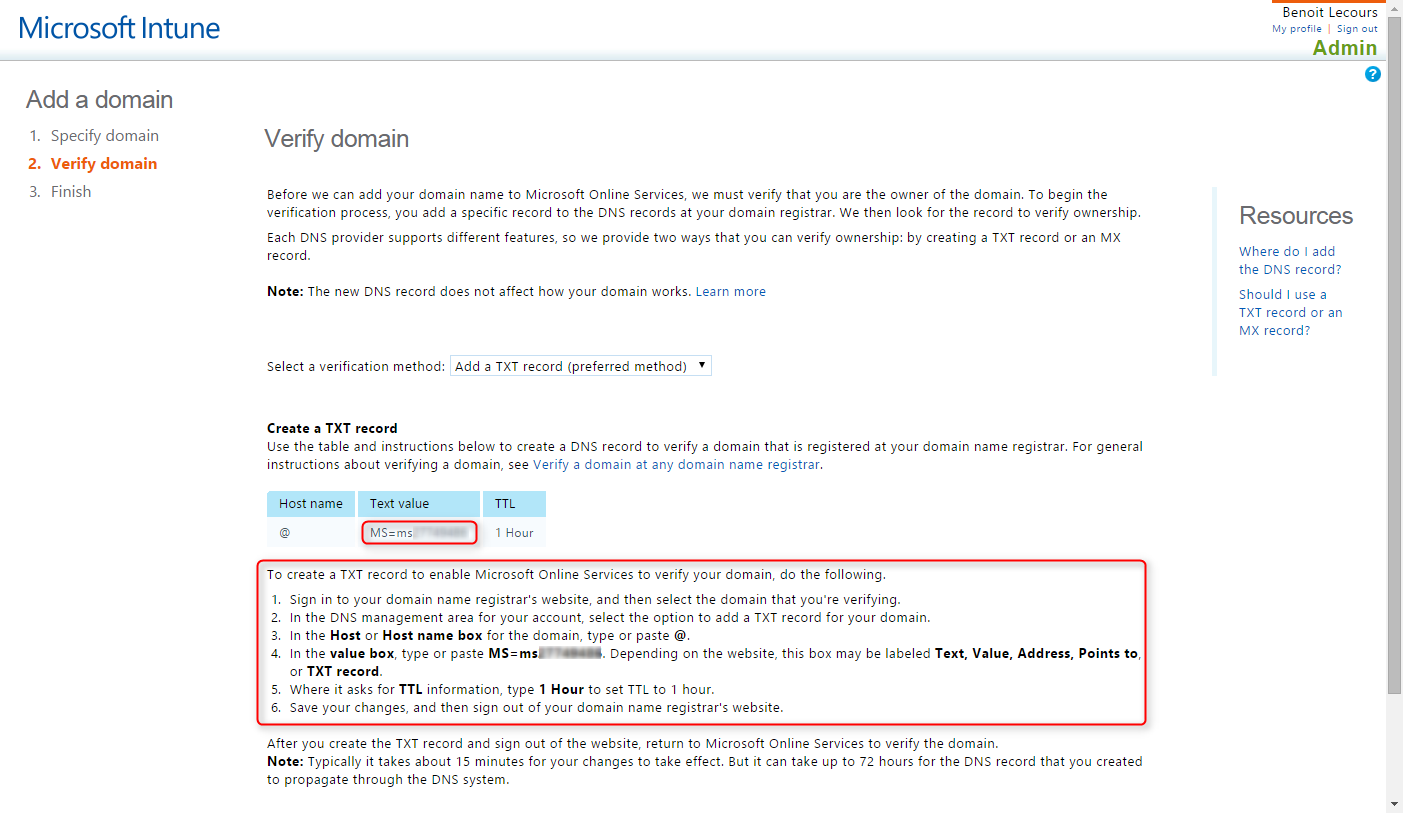The height and width of the screenshot is (813, 1403).
Task: Open 'Verify a domain at any domain name registrar' link
Action: (x=677, y=465)
